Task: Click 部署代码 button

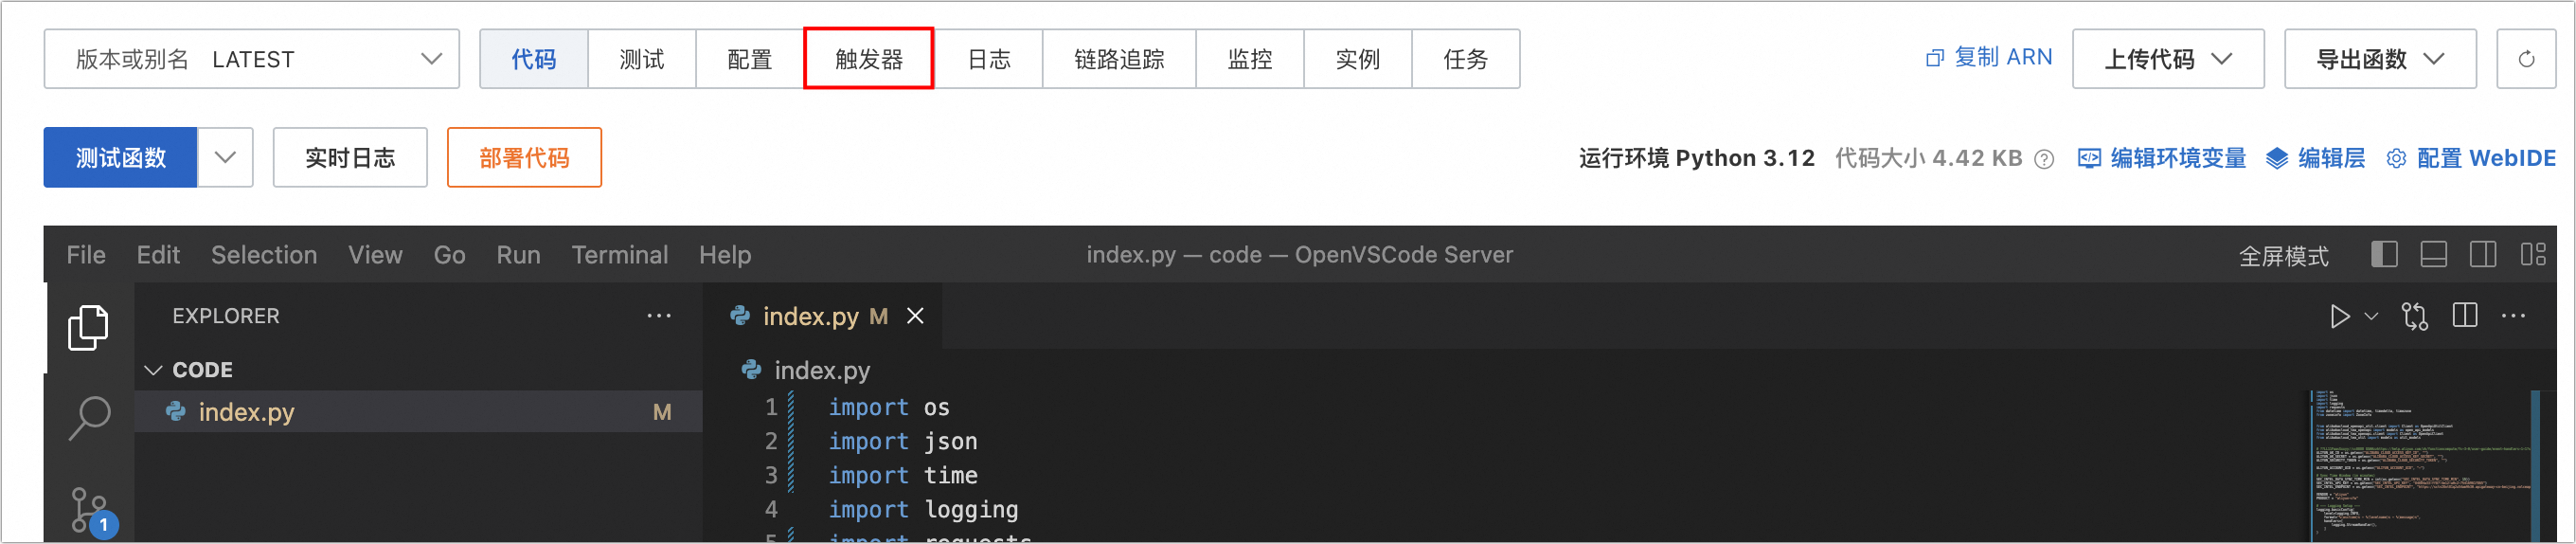Action: [x=524, y=157]
